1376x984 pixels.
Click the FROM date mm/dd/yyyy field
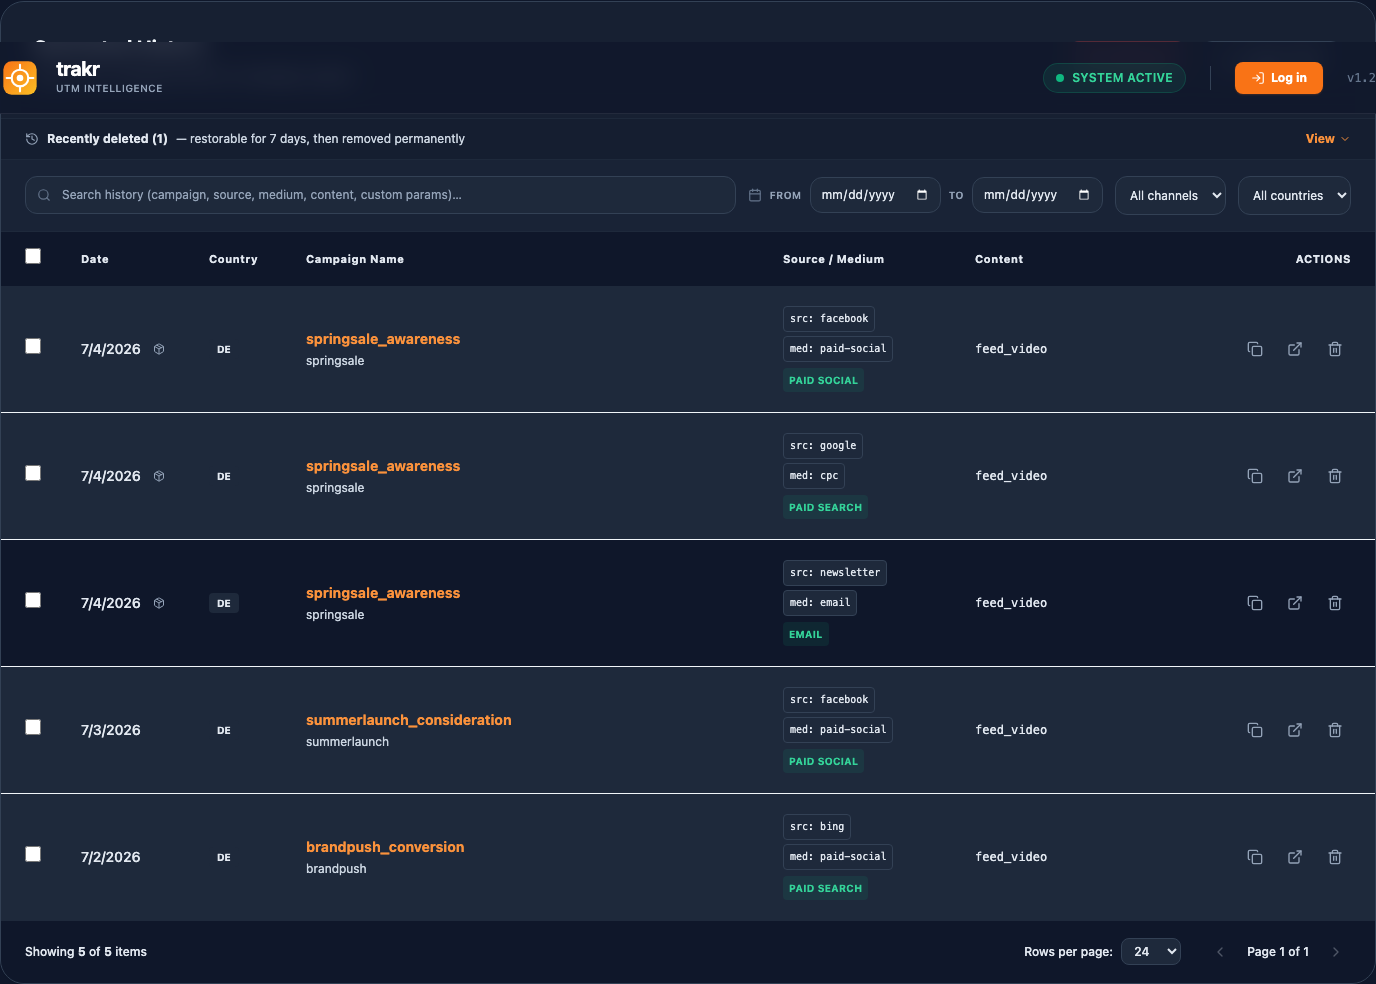[x=875, y=195]
